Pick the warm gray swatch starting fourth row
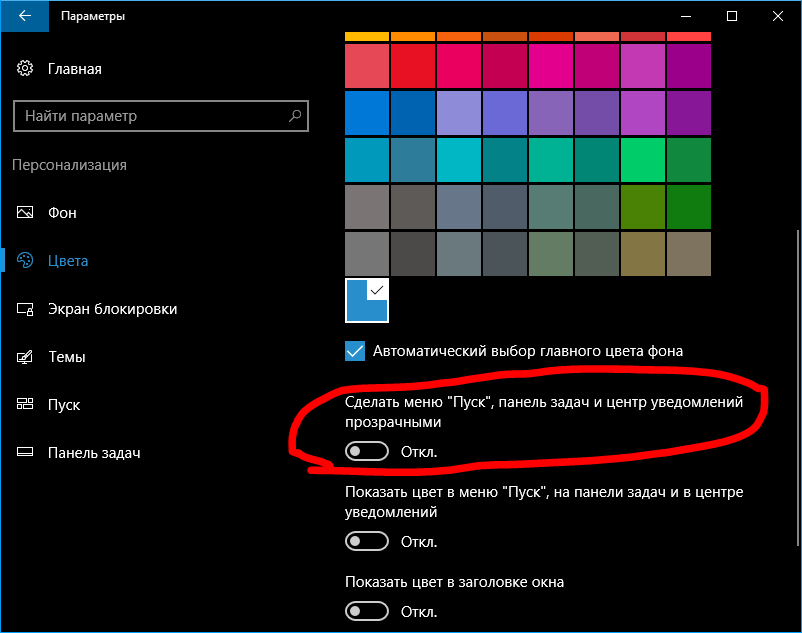This screenshot has width=802, height=633. [x=367, y=207]
